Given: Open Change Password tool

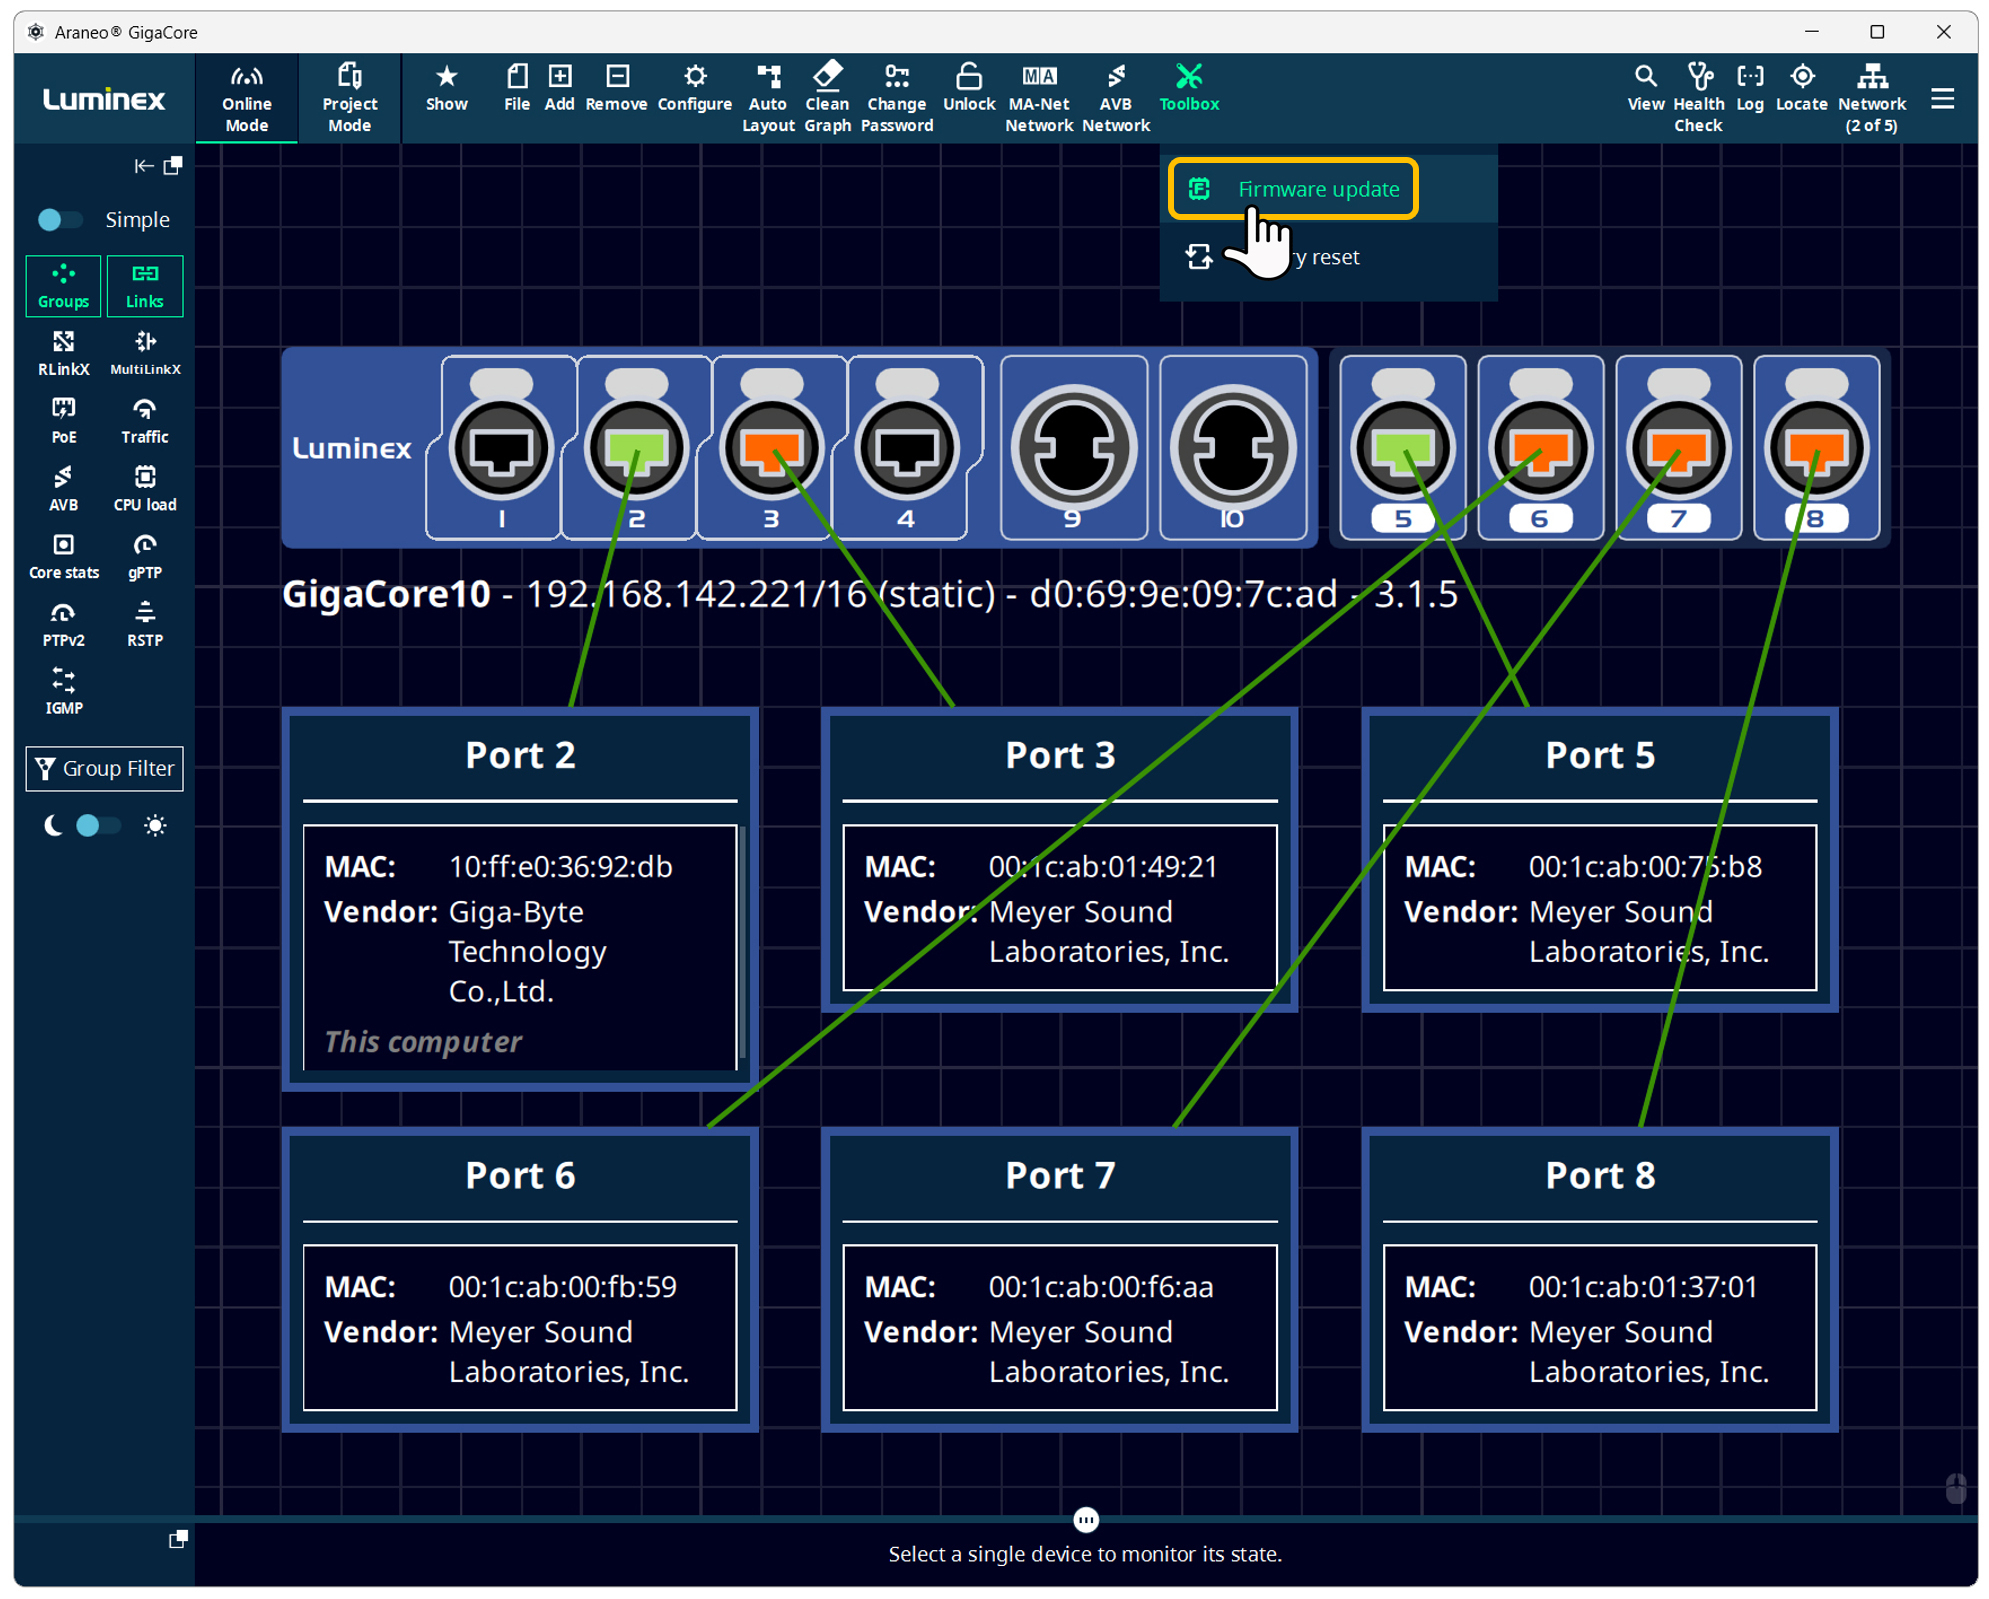Looking at the screenshot, I should point(896,98).
